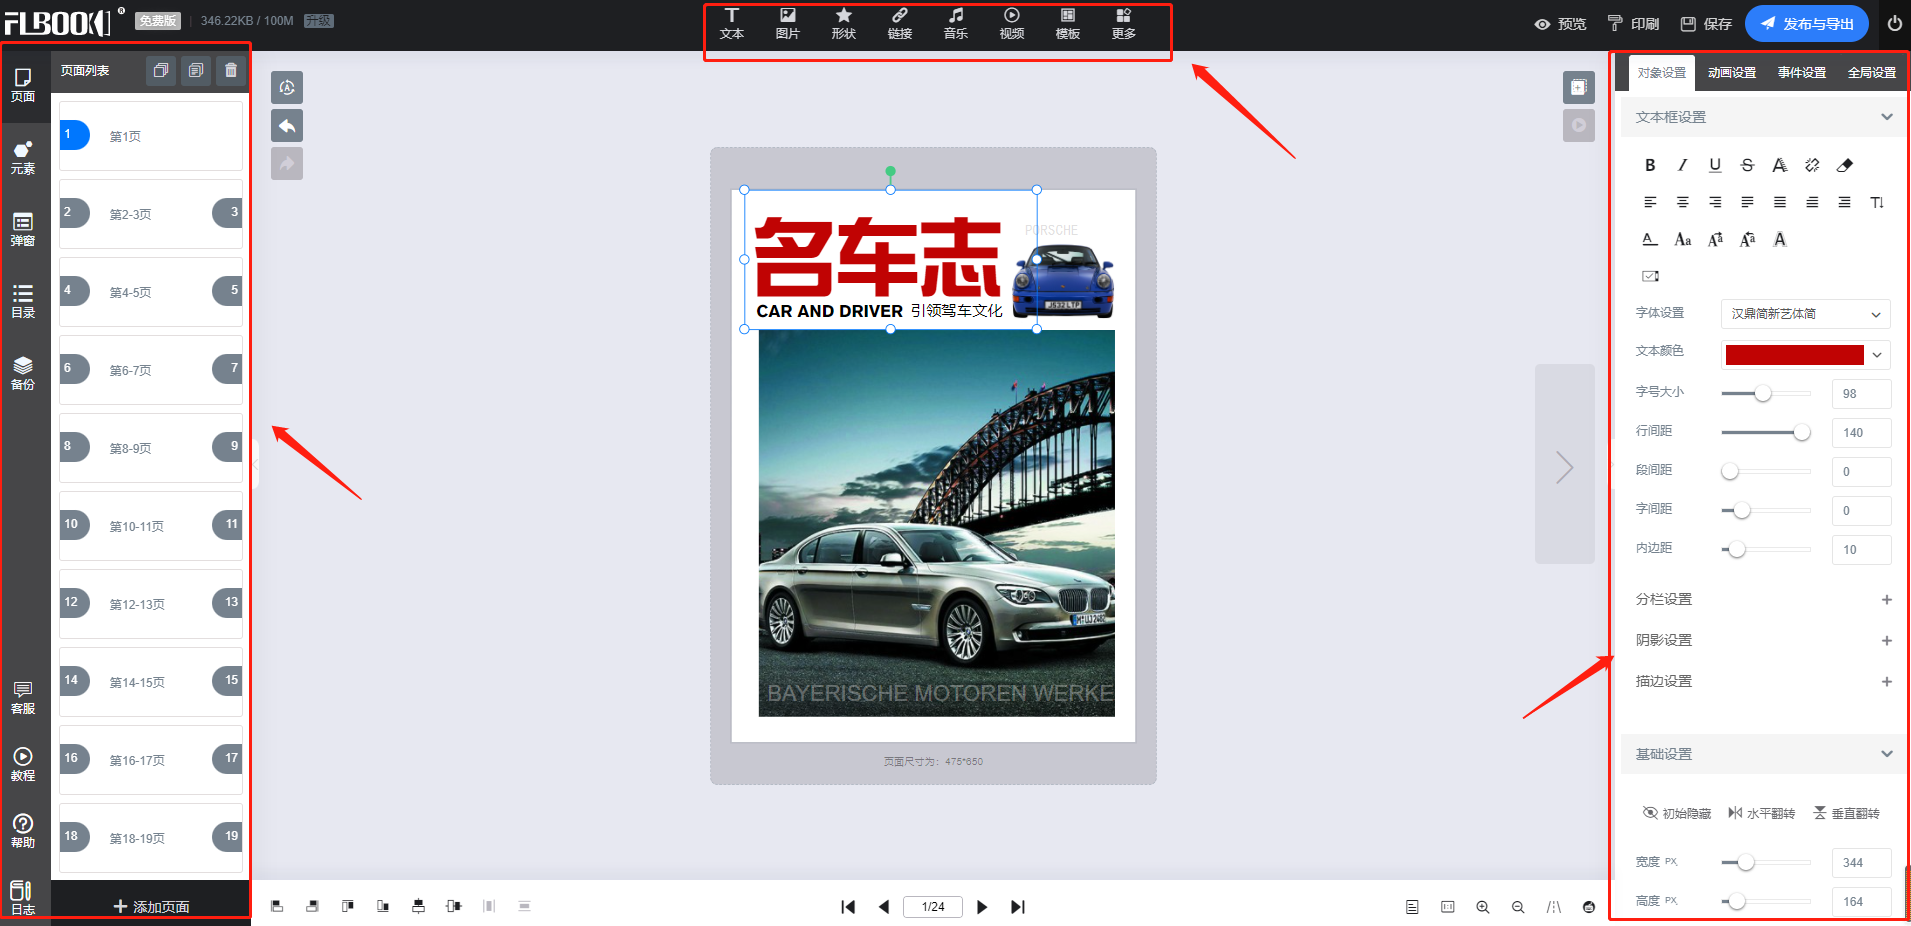The width and height of the screenshot is (1911, 926).
Task: Open the 帮助 help section
Action: (23, 831)
